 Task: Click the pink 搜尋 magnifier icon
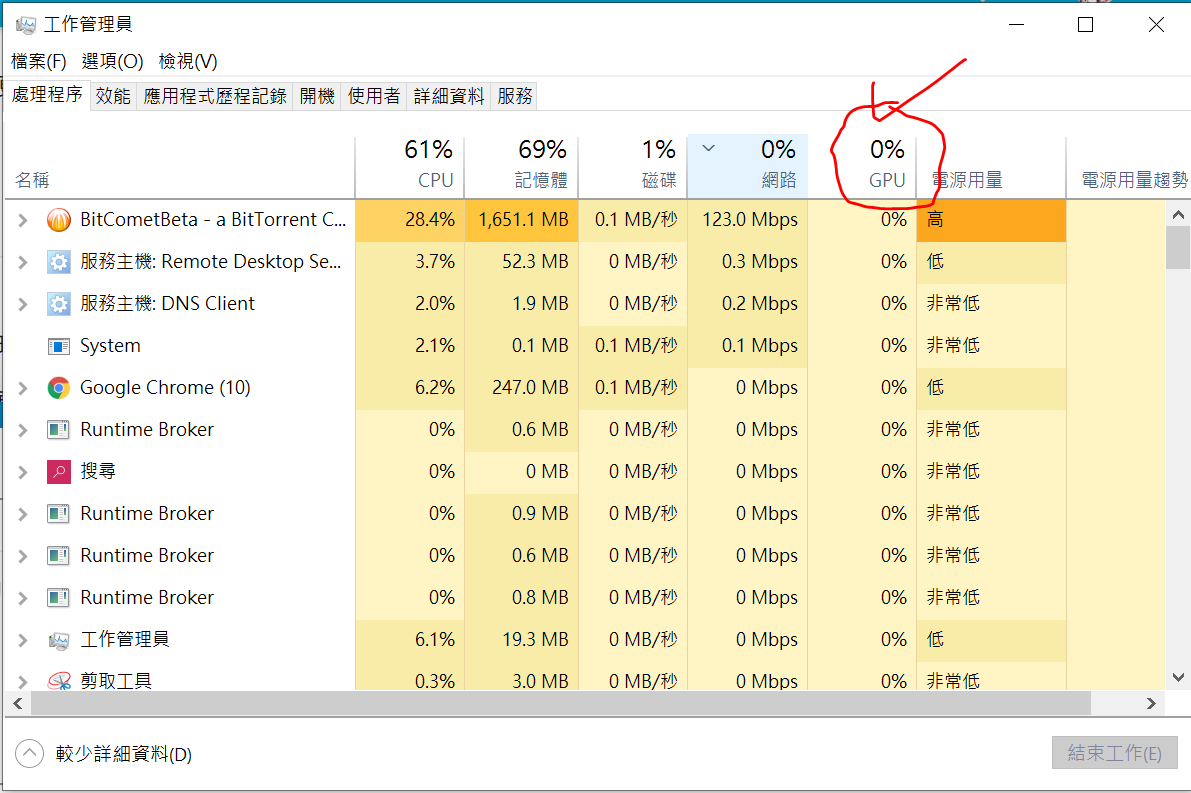click(x=59, y=472)
